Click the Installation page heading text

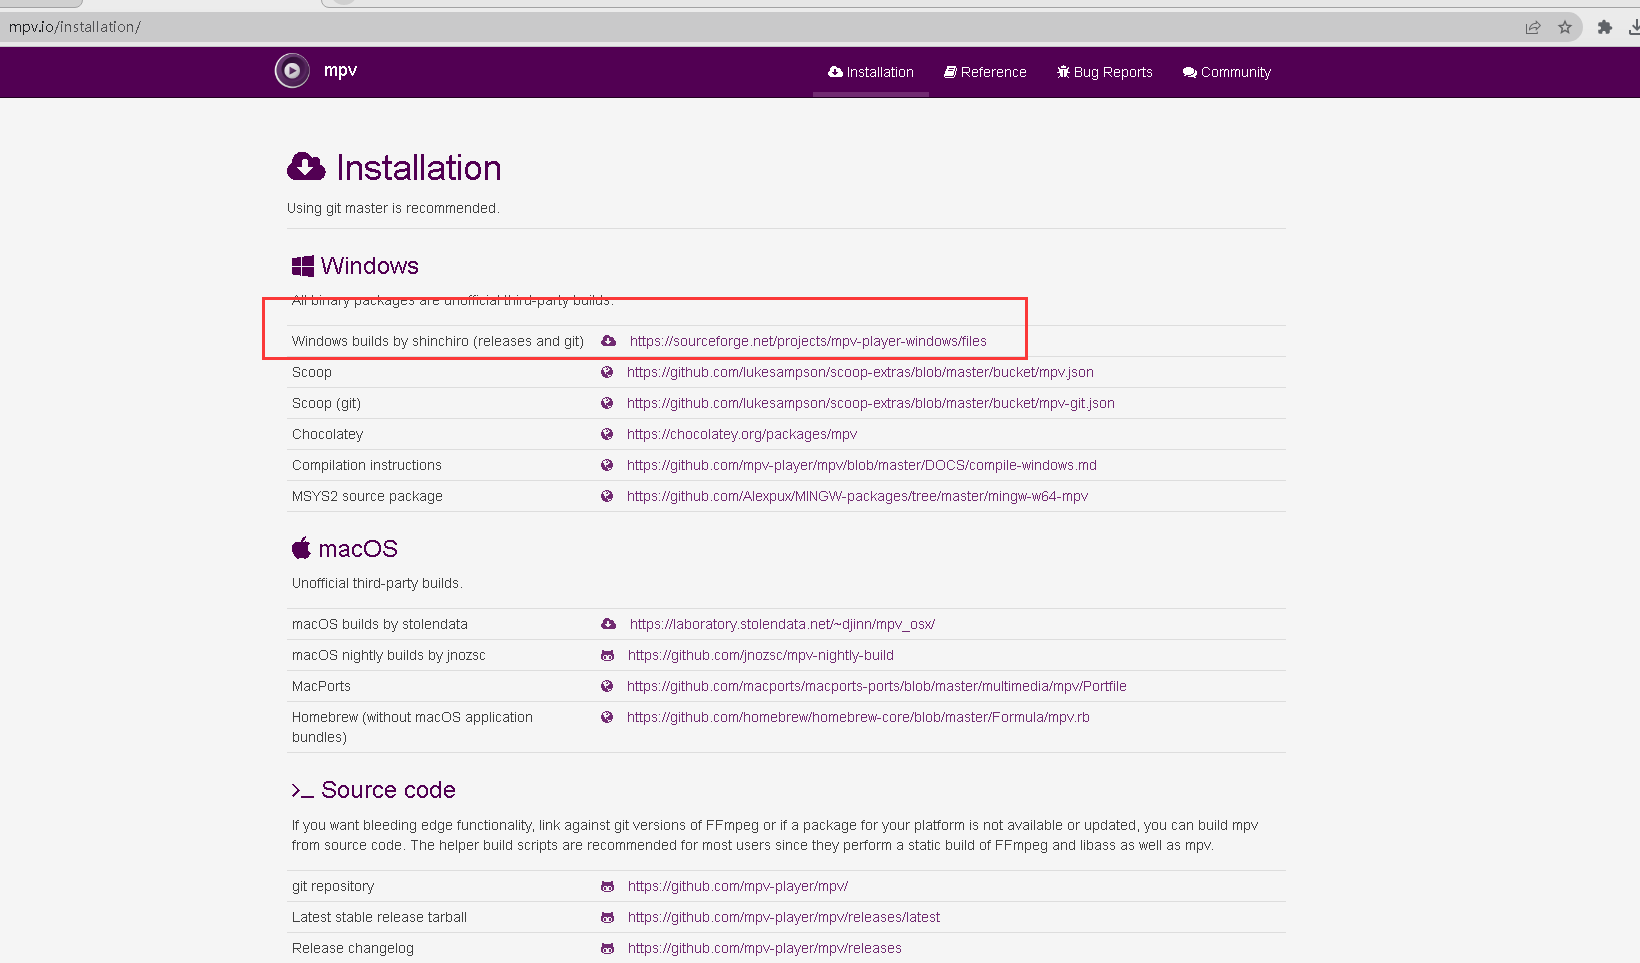tap(419, 168)
